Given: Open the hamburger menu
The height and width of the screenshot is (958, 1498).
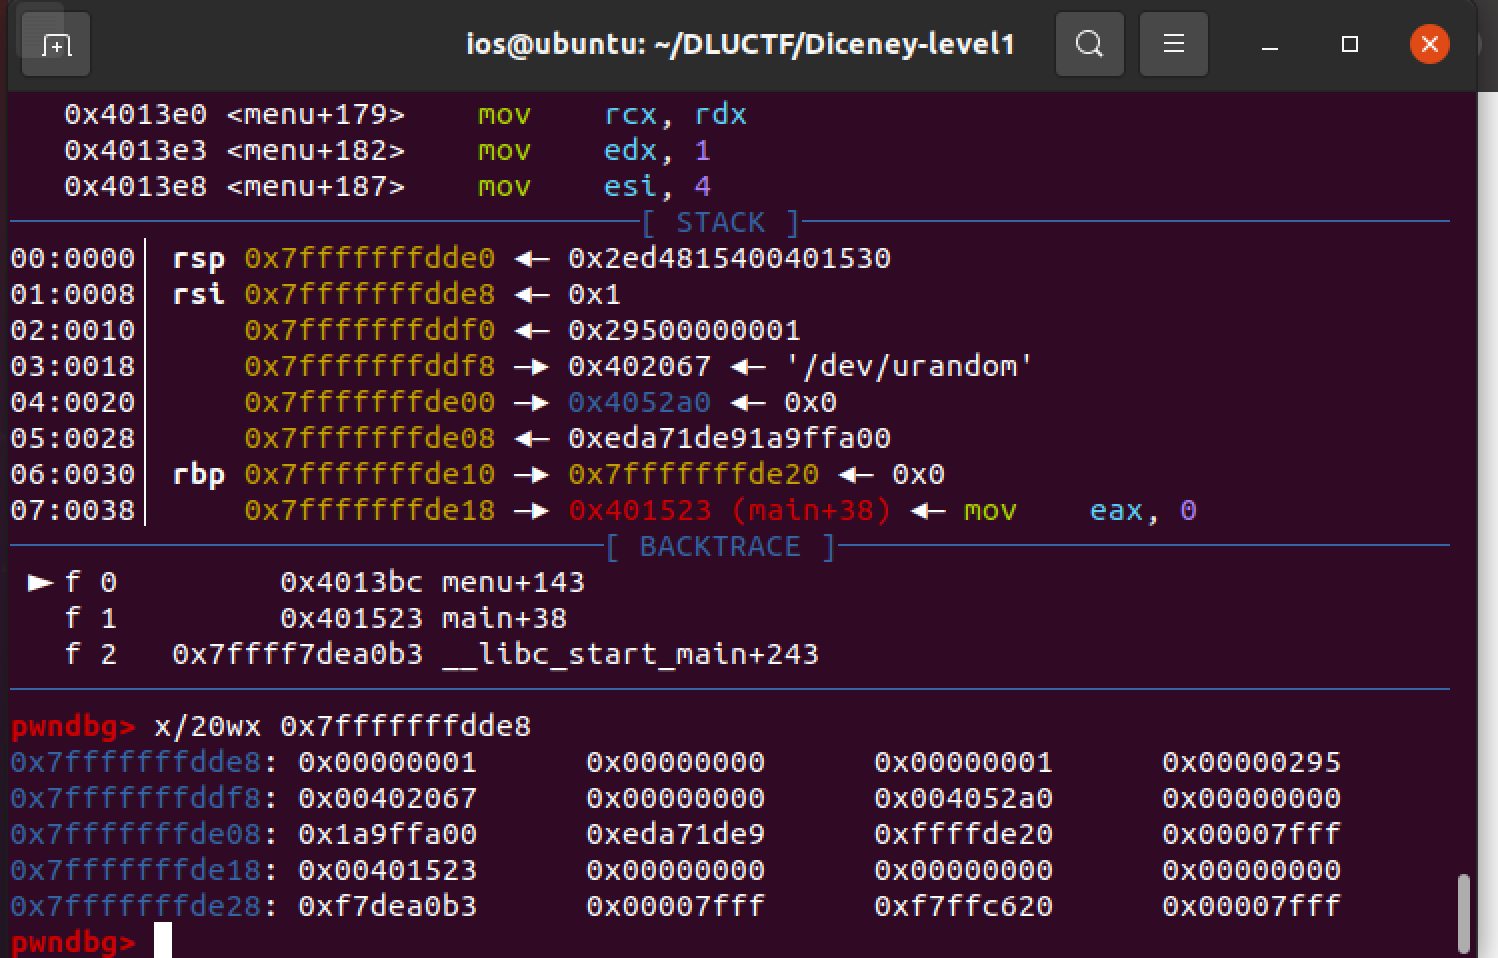Looking at the screenshot, I should pyautogui.click(x=1174, y=44).
